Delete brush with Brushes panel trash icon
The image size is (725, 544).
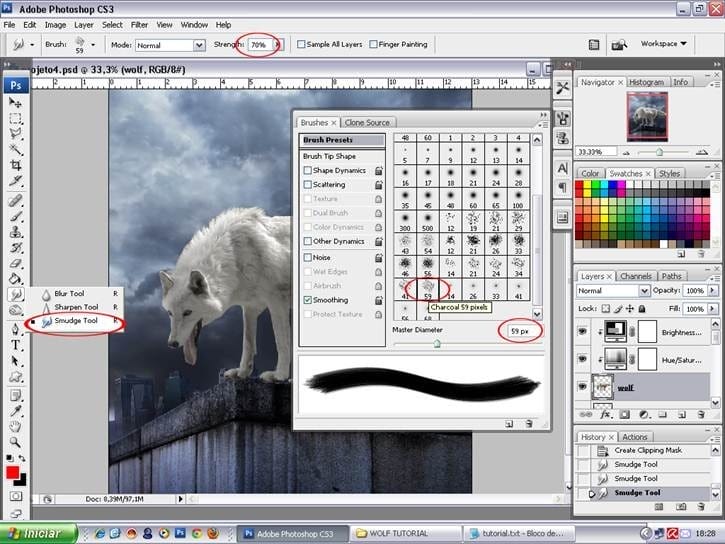click(x=529, y=423)
